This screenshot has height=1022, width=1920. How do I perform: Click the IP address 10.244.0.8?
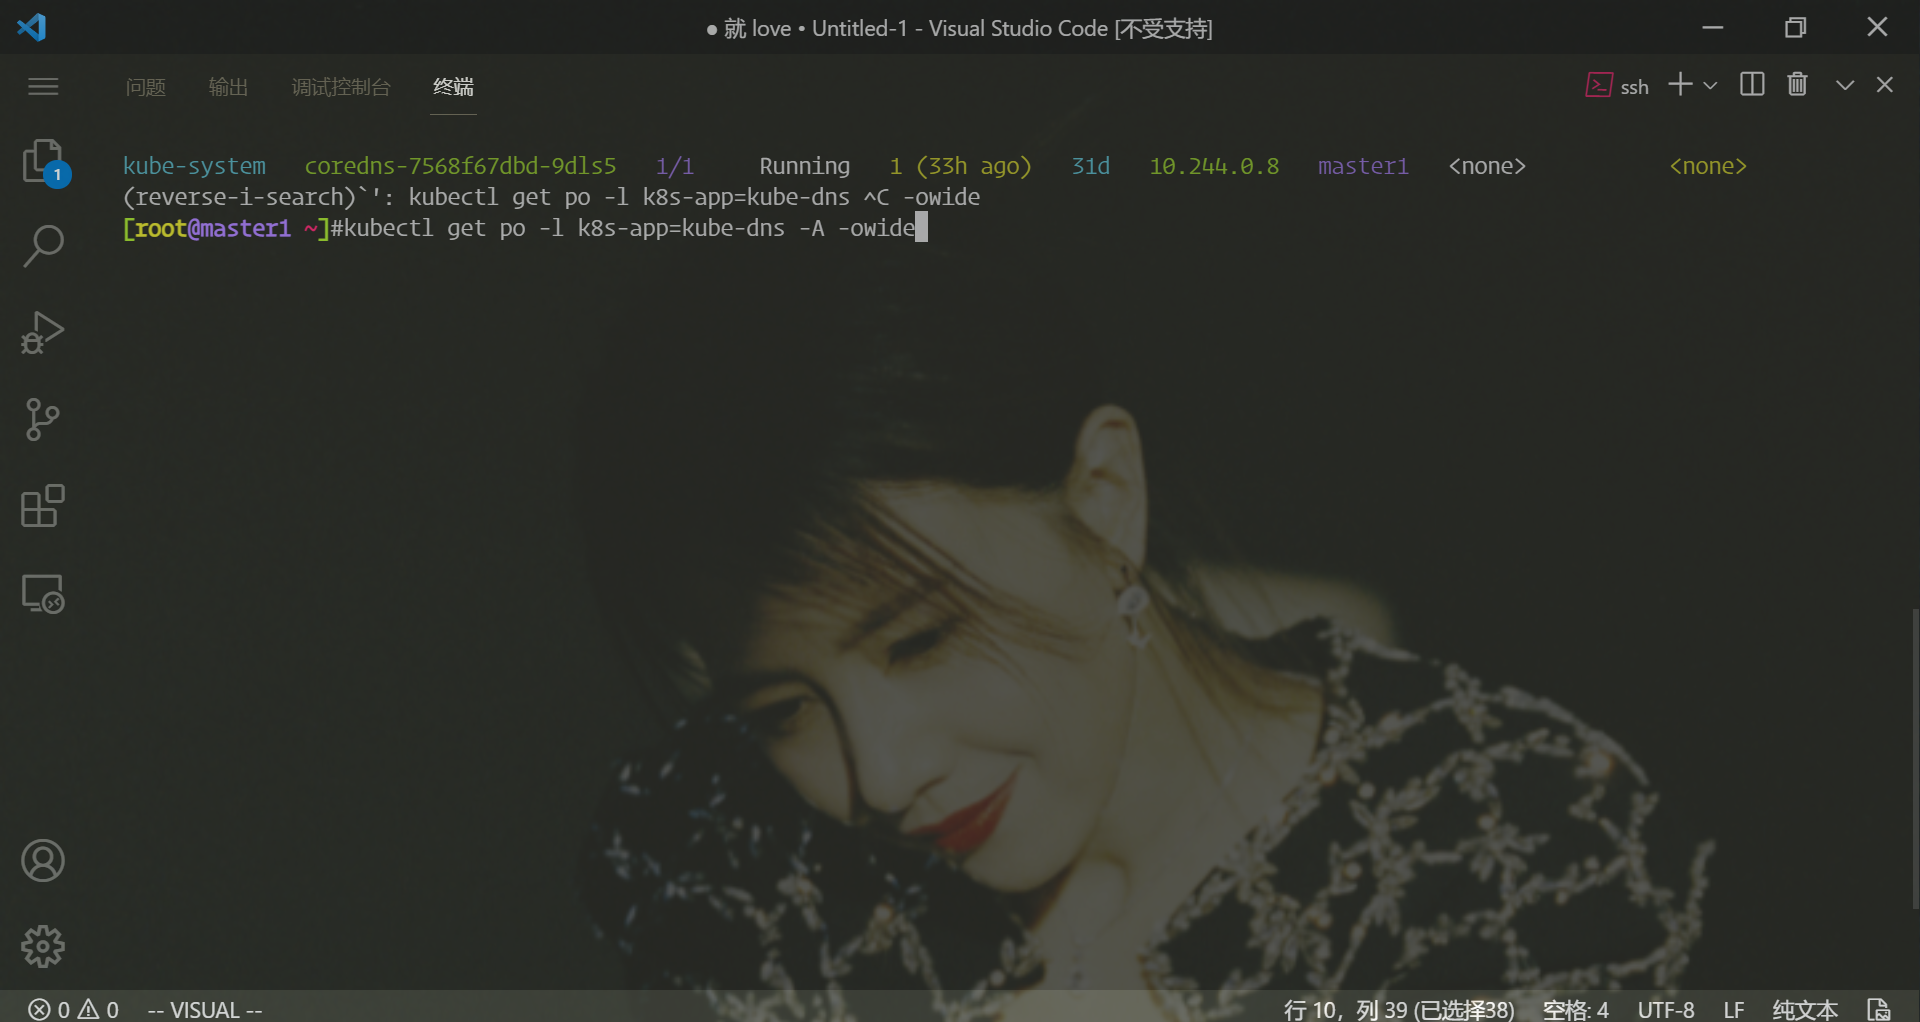[1214, 166]
